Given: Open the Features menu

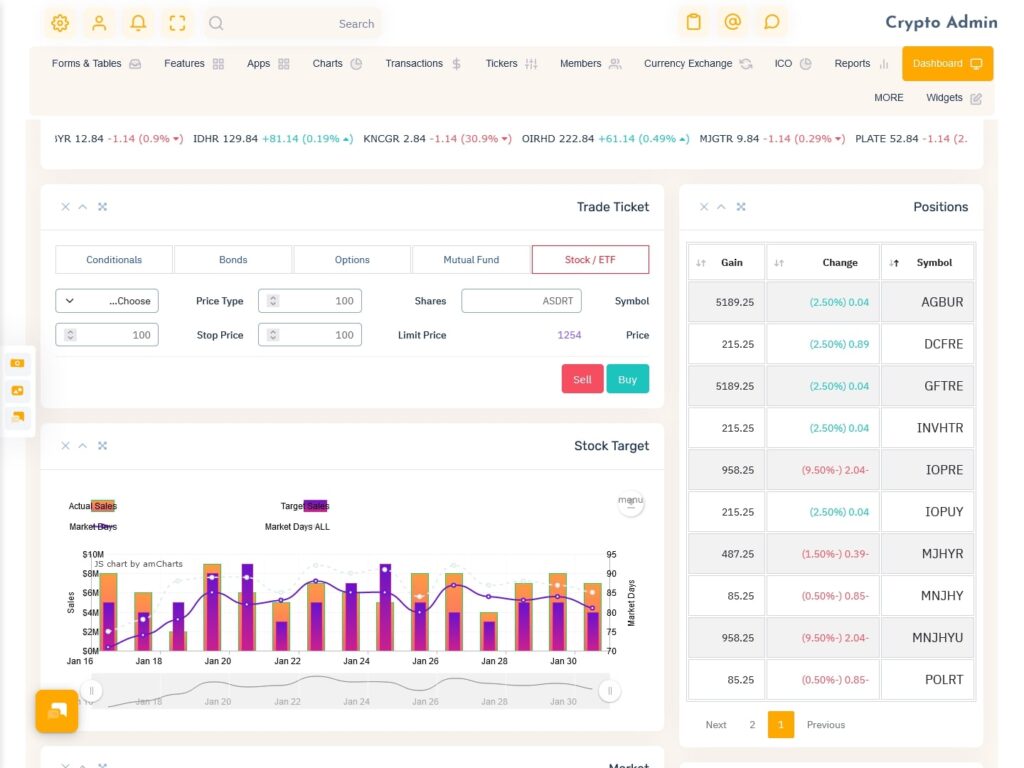Looking at the screenshot, I should pos(194,63).
